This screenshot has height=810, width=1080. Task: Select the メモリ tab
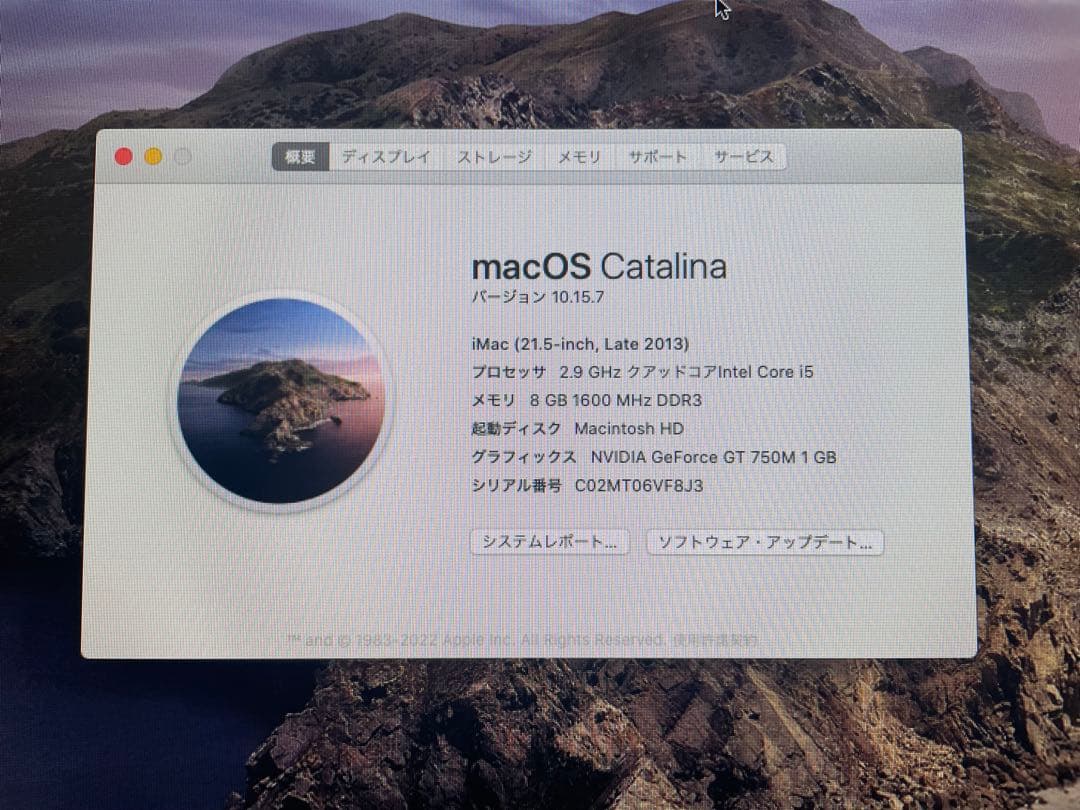579,157
